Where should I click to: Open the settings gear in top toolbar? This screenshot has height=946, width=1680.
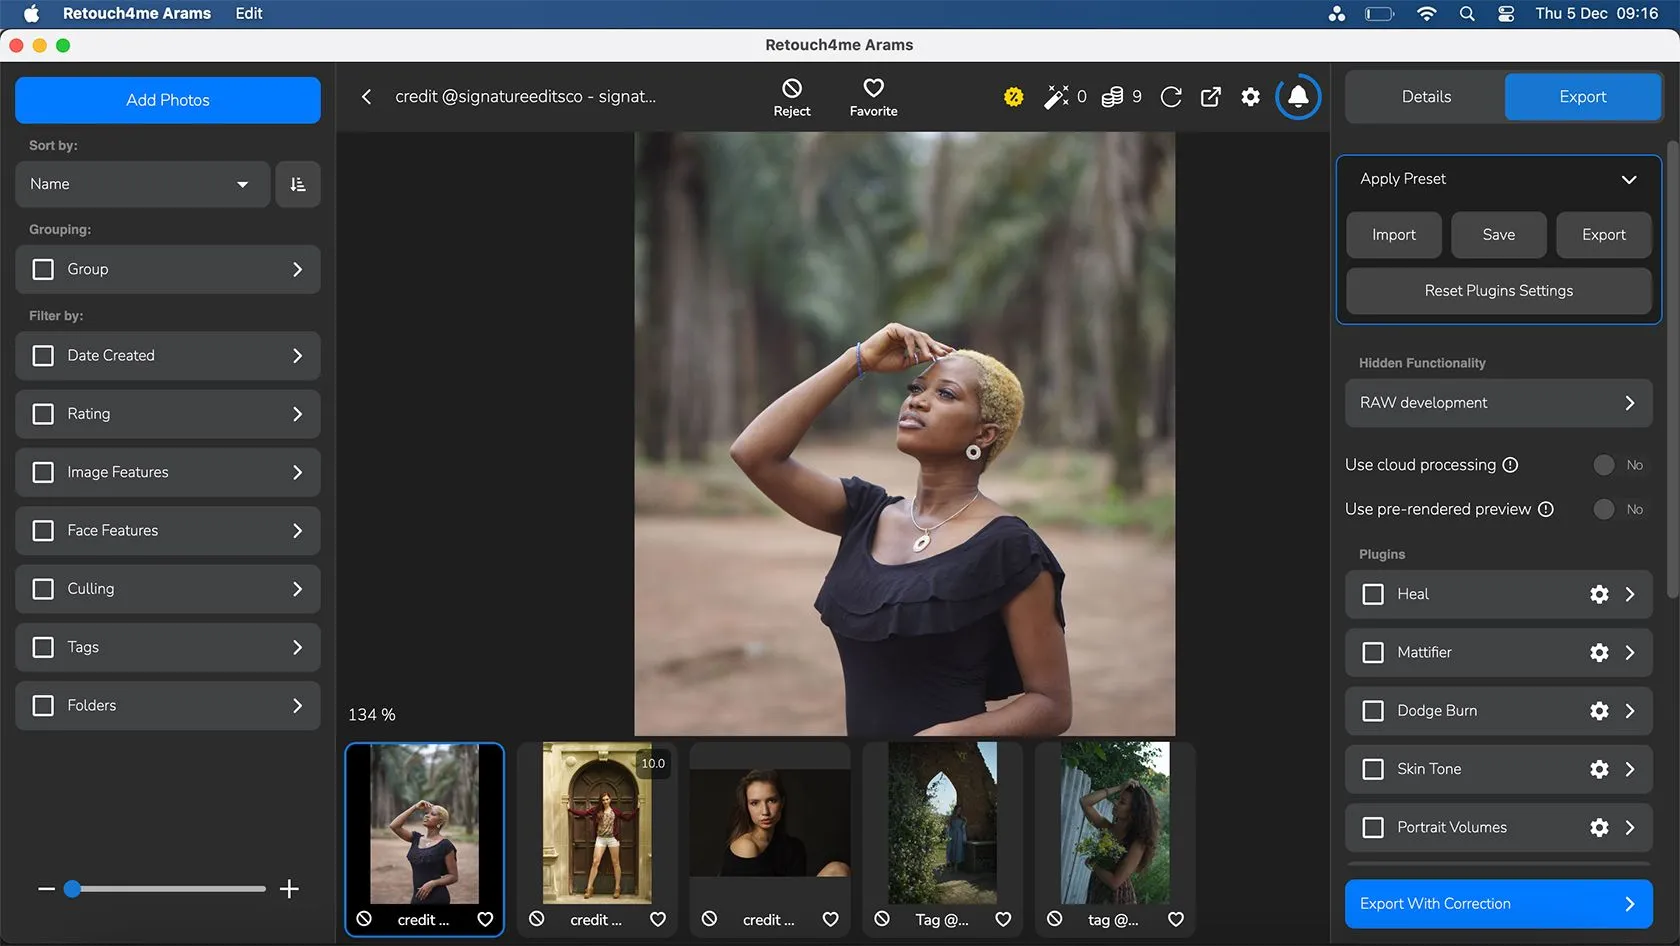tap(1251, 97)
